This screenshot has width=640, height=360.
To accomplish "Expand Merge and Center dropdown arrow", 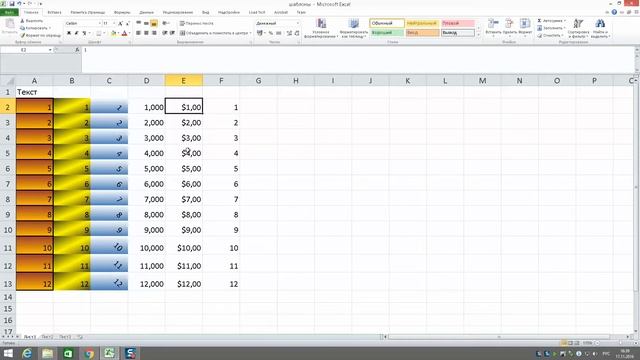I will tap(250, 33).
